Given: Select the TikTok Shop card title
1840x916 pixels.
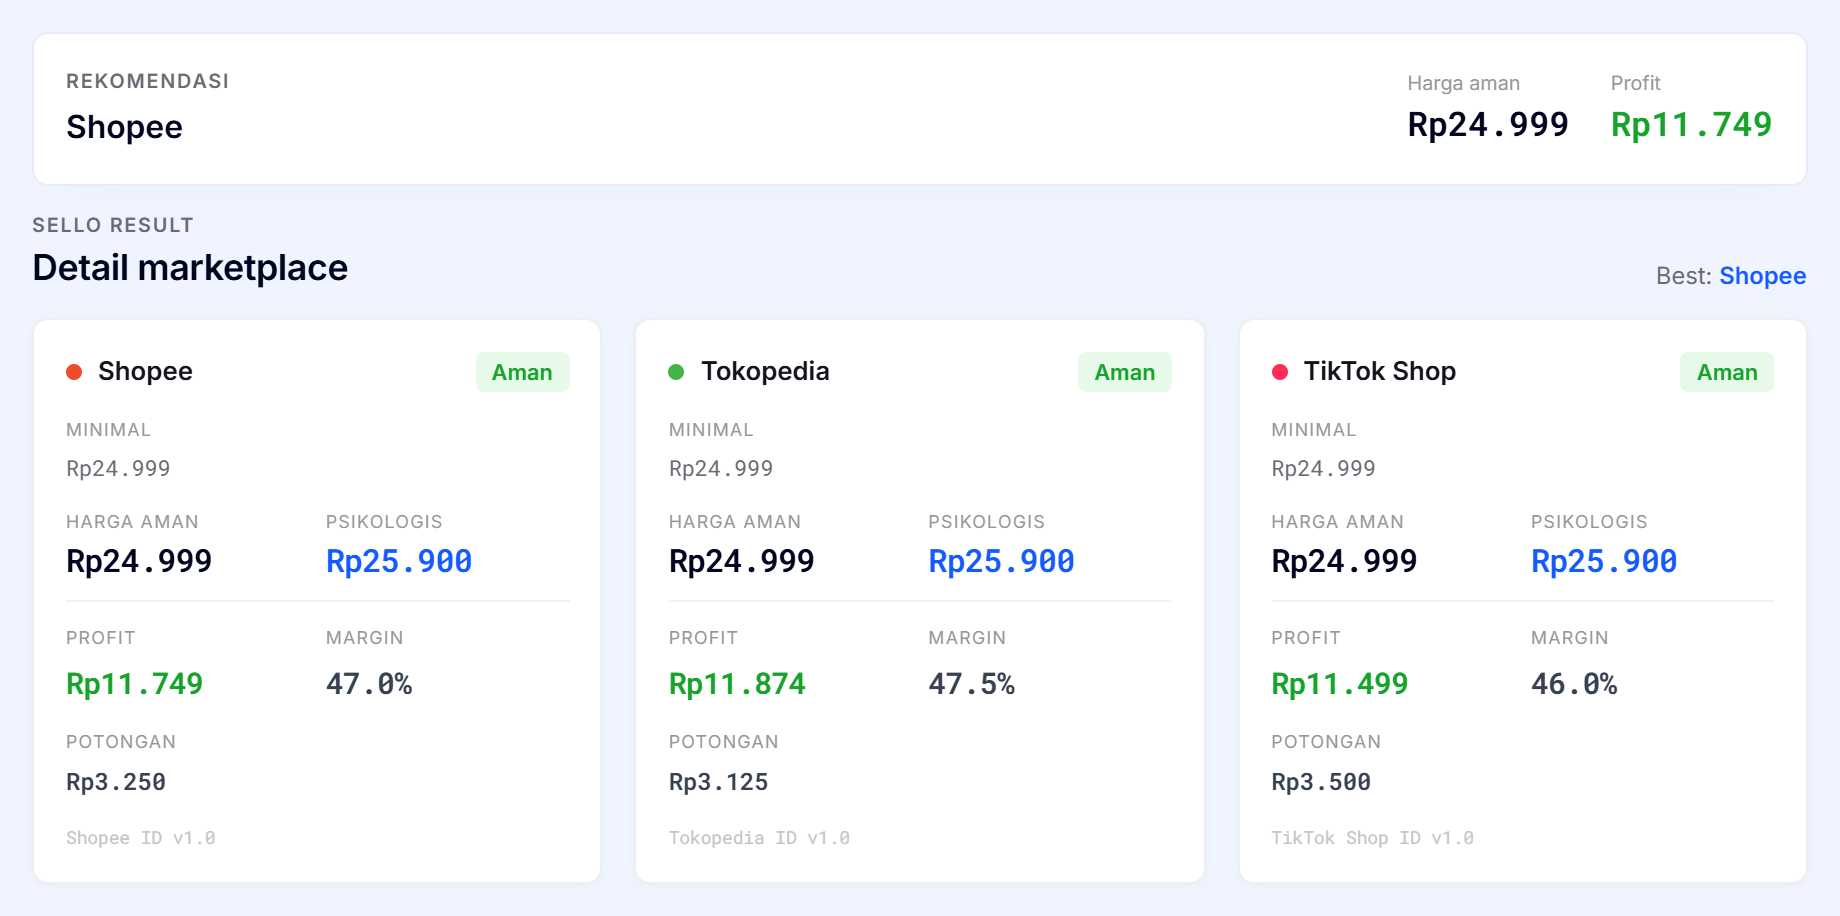Looking at the screenshot, I should (x=1380, y=371).
